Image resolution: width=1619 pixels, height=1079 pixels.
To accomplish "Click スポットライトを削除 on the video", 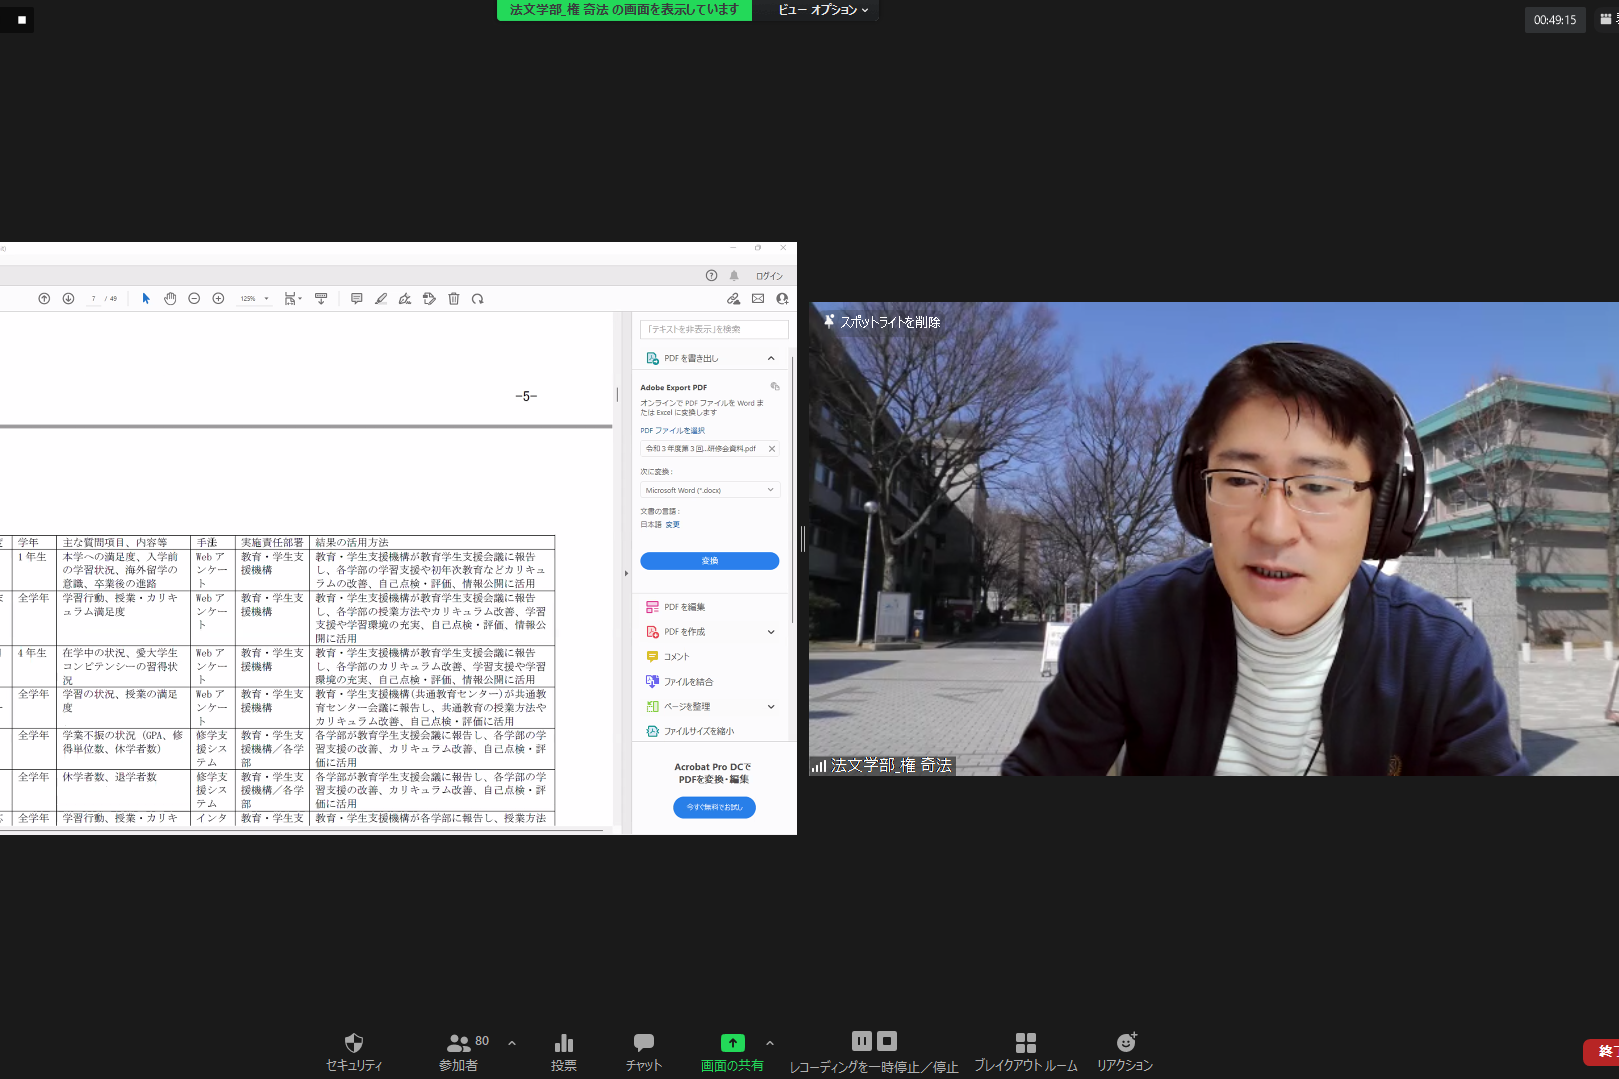I will (882, 322).
